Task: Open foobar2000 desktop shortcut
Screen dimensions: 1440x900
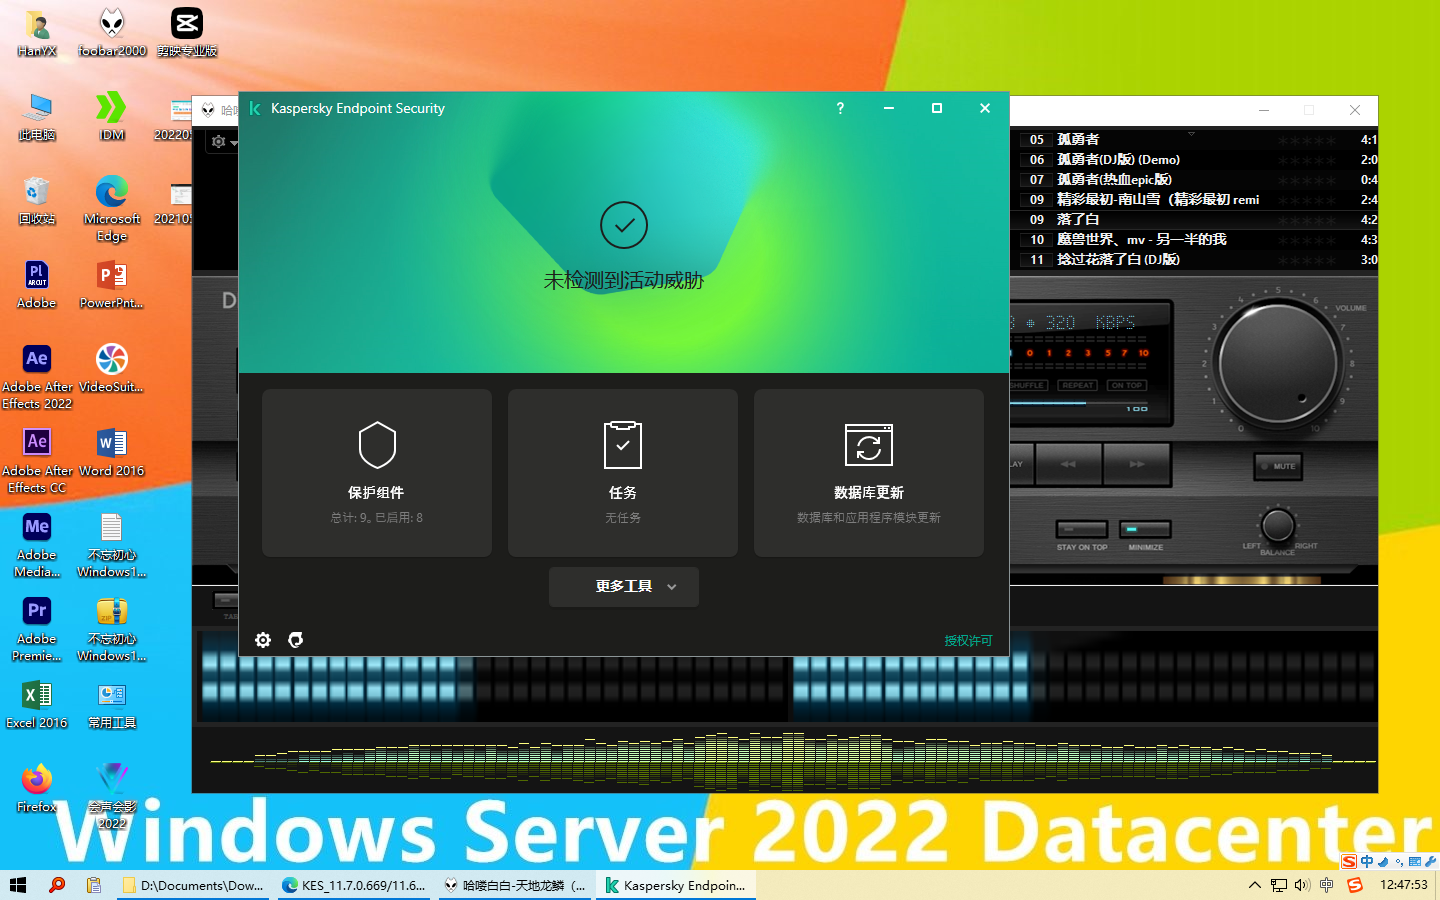Action: click(112, 31)
